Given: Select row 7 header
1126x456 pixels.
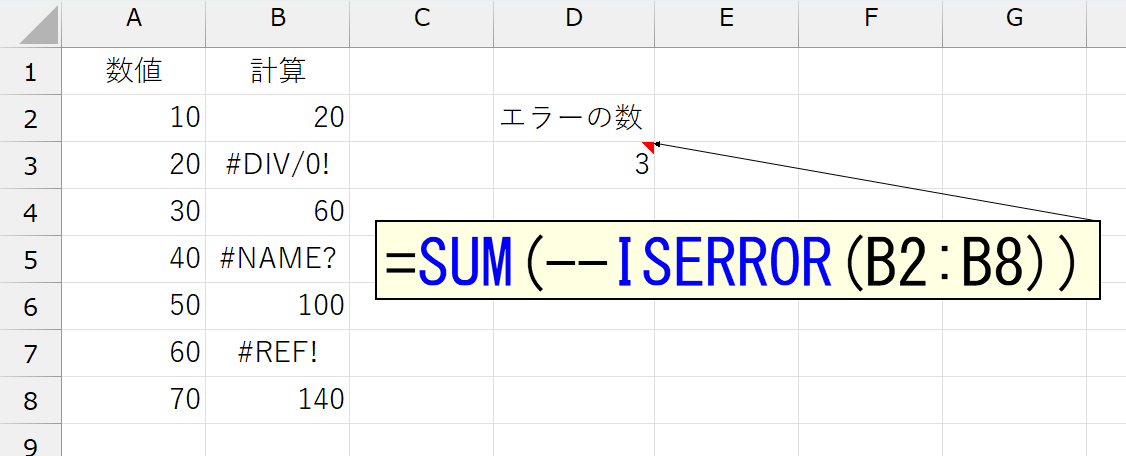Looking at the screenshot, I should tap(30, 353).
